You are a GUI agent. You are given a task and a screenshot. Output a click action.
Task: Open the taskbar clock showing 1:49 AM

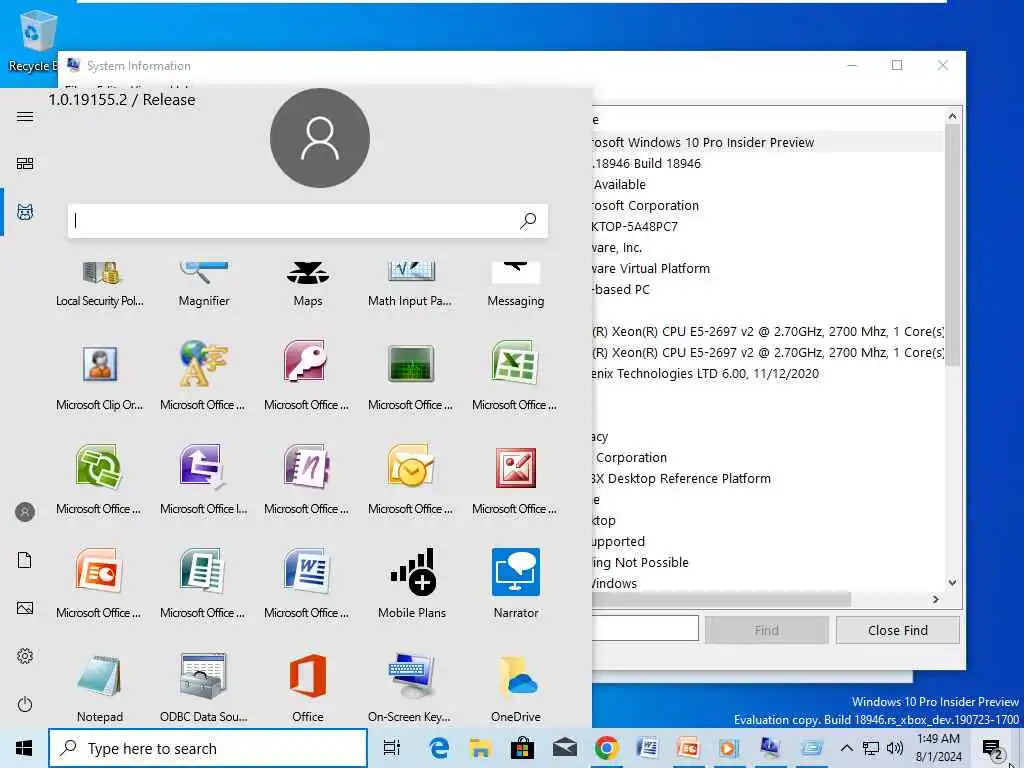(938, 748)
